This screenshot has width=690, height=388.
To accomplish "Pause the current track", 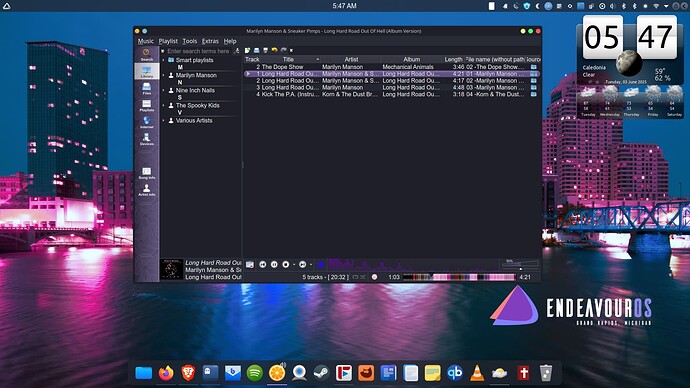I will click(x=274, y=264).
